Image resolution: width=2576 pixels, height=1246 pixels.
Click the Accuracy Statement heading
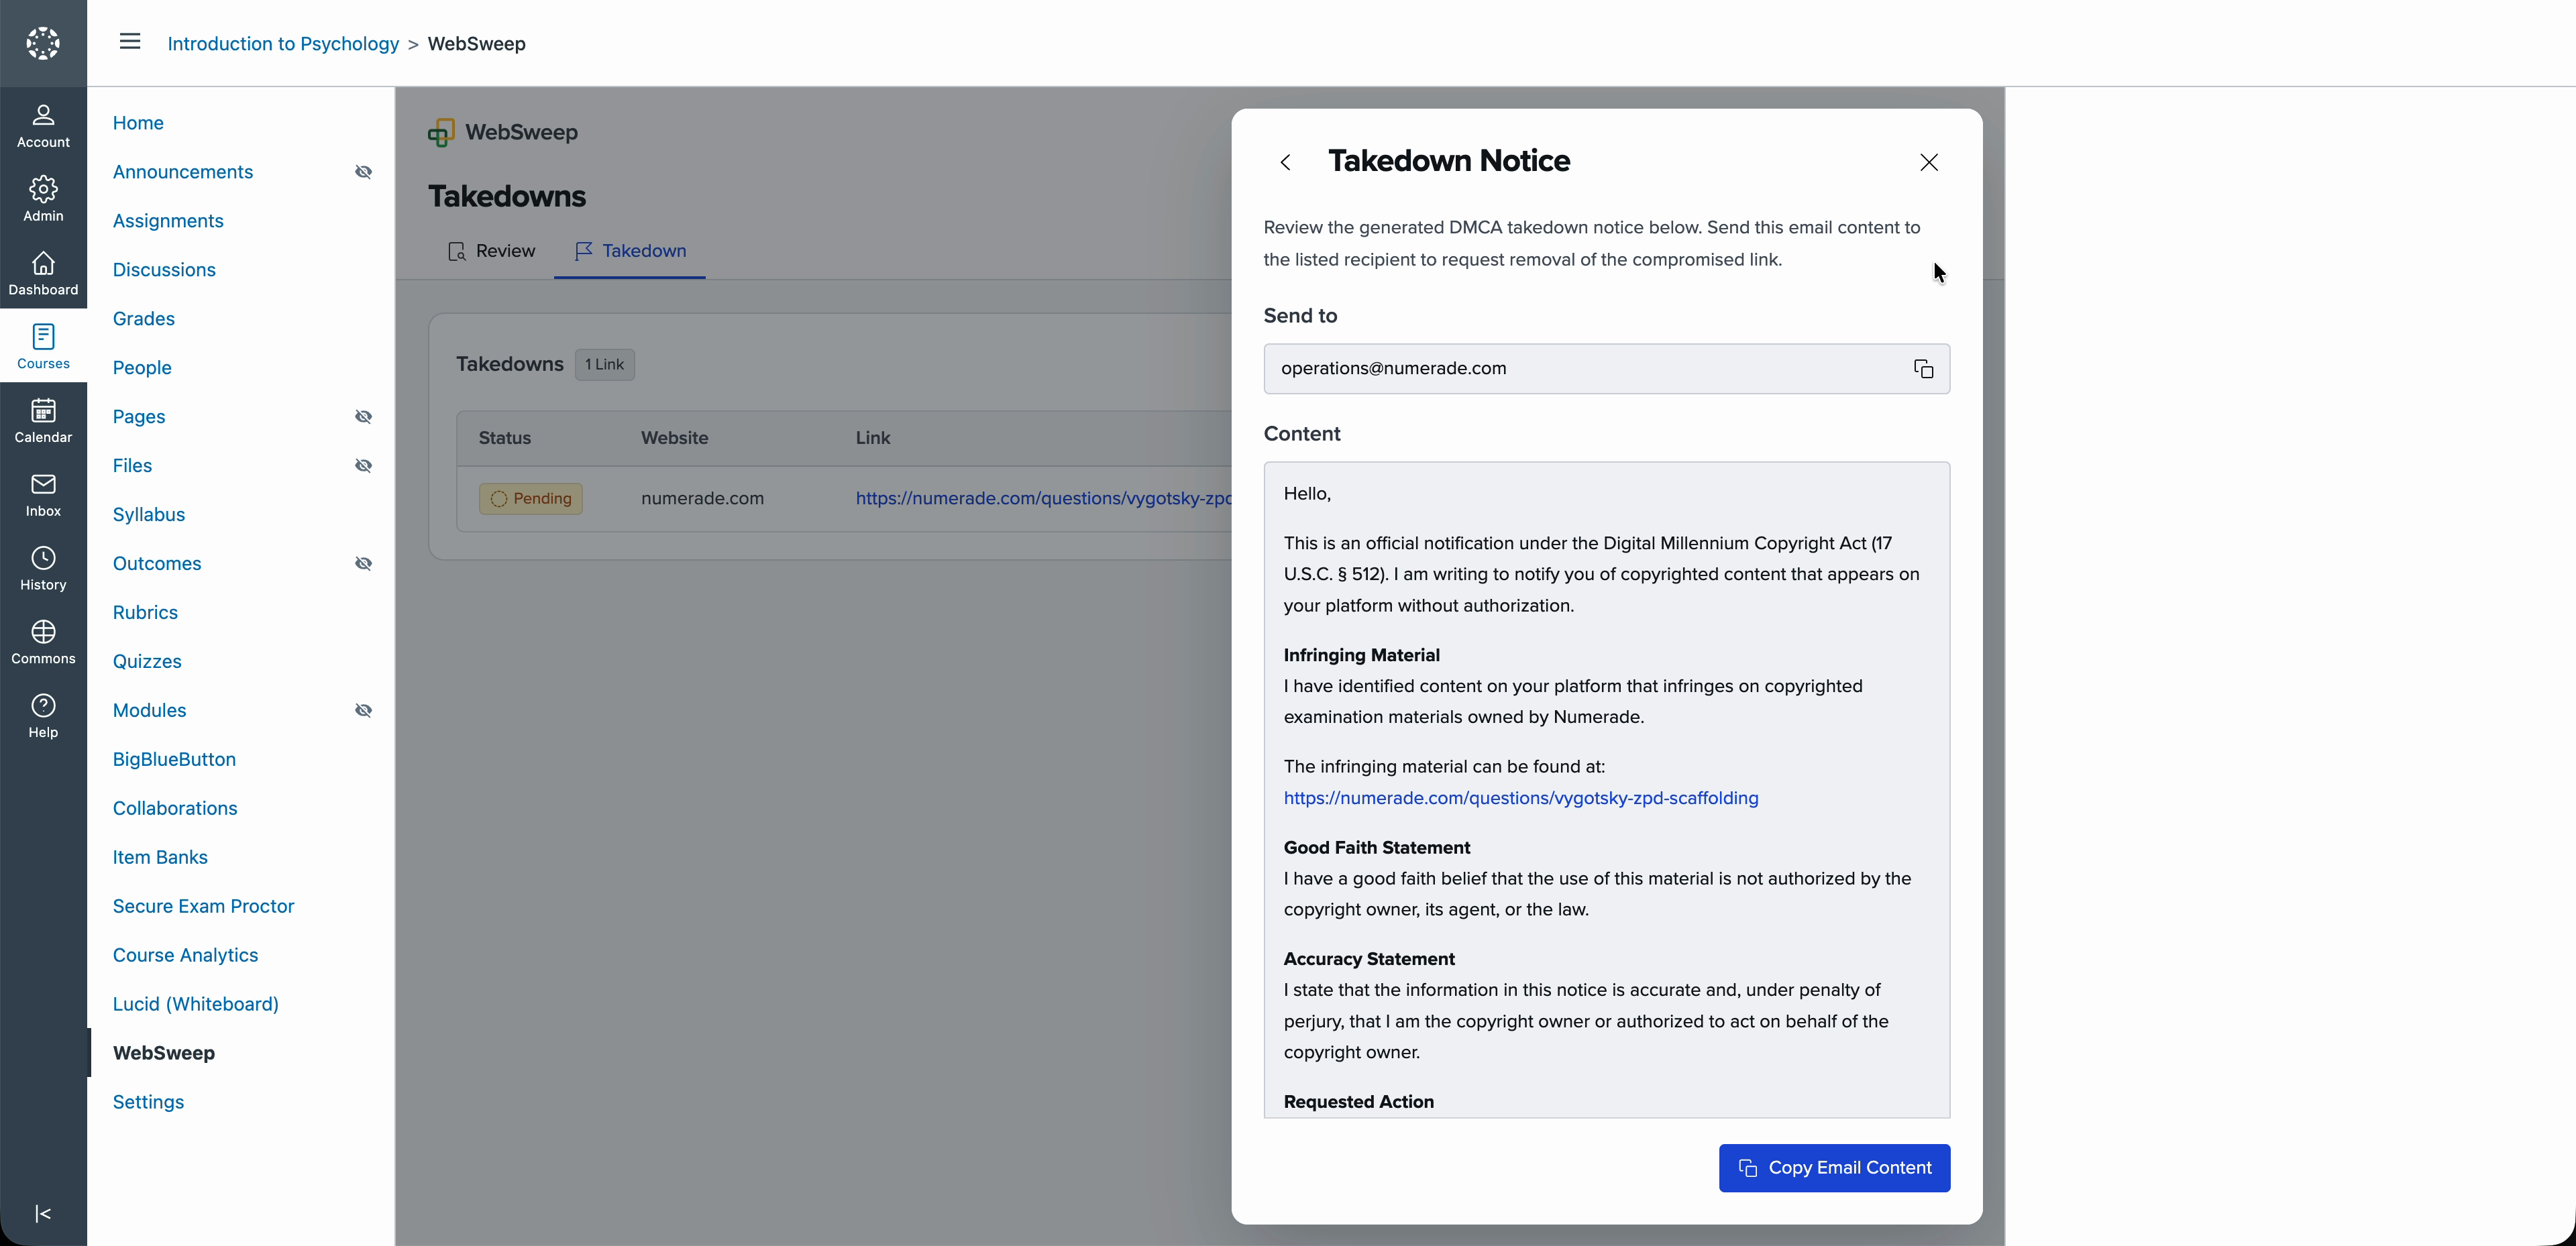[1368, 959]
